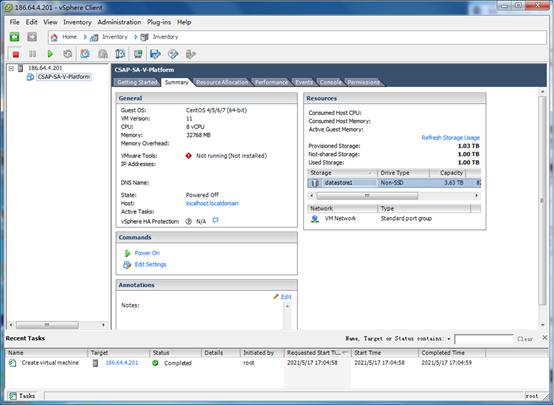Image resolution: width=554 pixels, height=405 pixels.
Task: Open the Plug-ins menu
Action: tap(159, 22)
